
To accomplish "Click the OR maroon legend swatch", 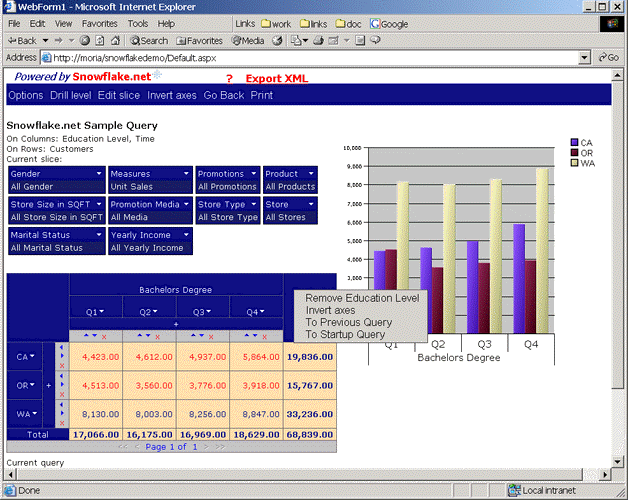I will tap(574, 153).
